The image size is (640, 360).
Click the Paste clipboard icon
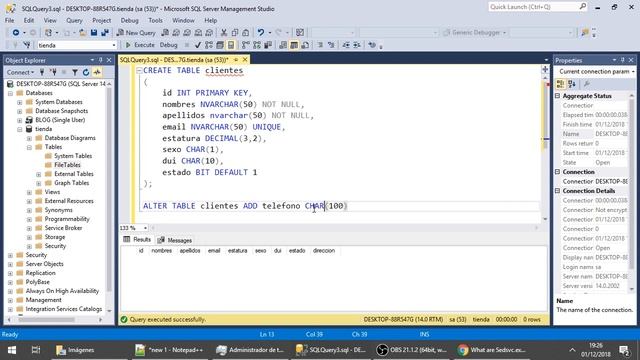[245, 33]
